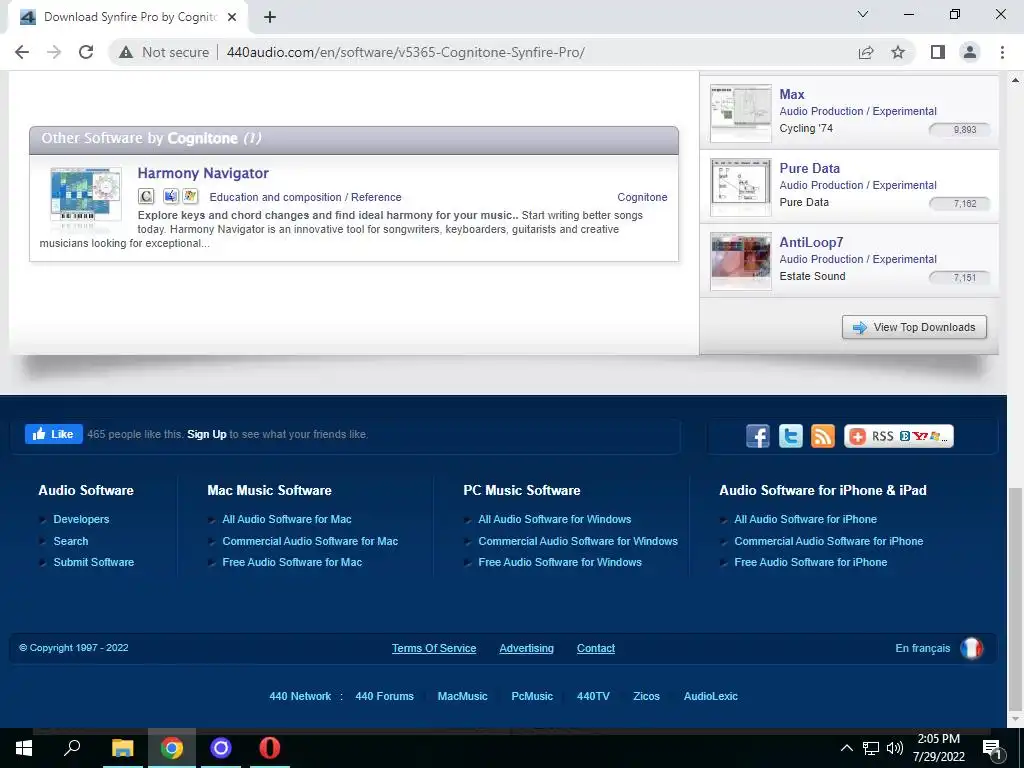Viewport: 1024px width, 768px height.
Task: Open Chrome three-dot menu
Action: pos(1002,52)
